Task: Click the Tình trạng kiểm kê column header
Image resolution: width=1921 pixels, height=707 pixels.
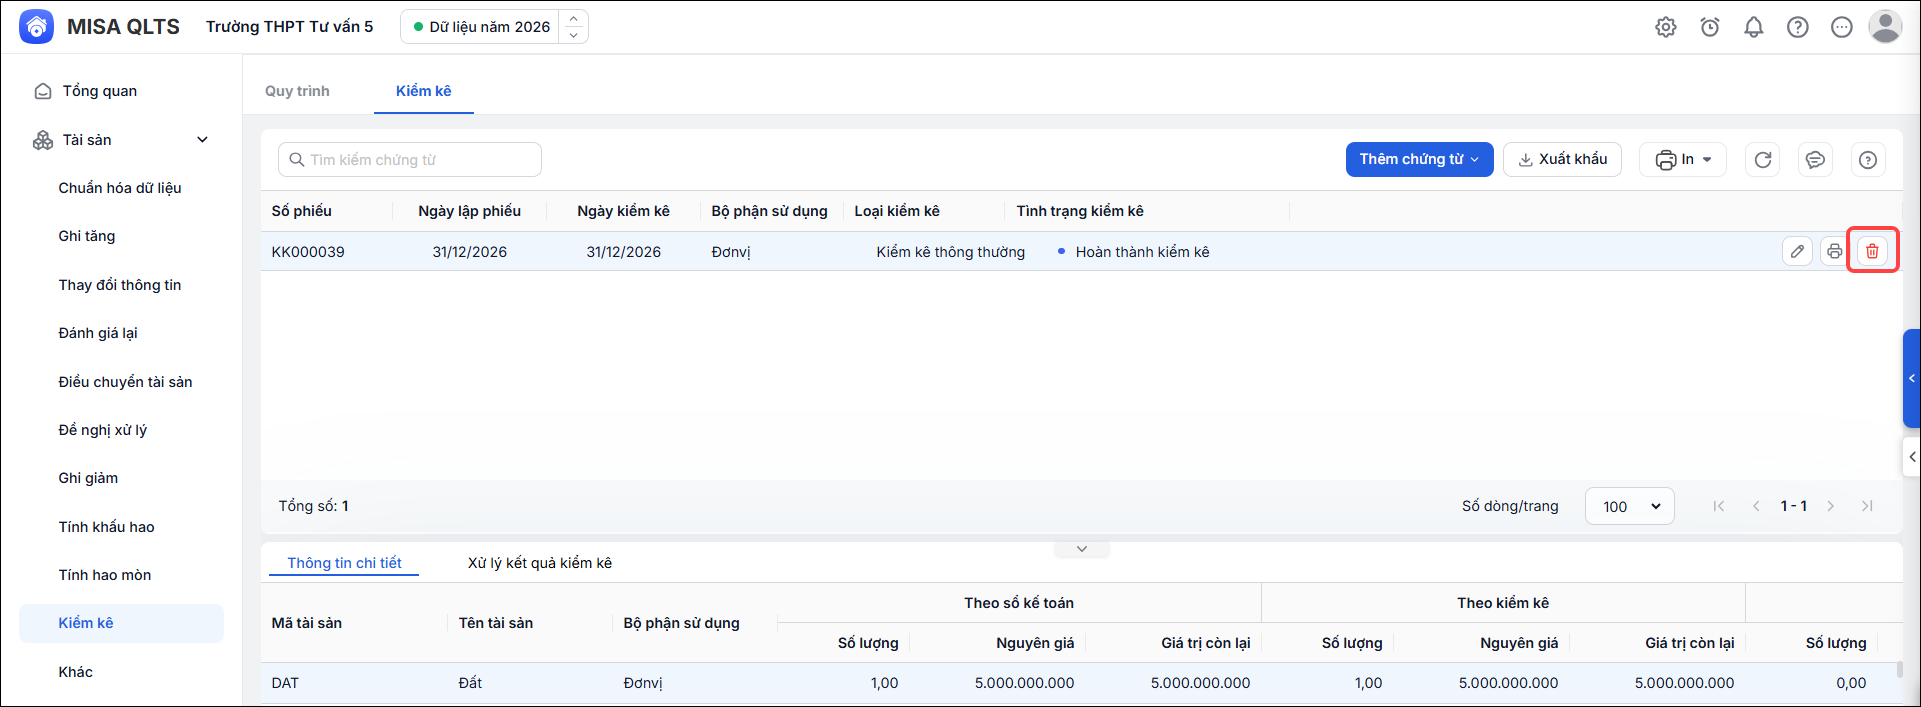Action: point(1080,211)
